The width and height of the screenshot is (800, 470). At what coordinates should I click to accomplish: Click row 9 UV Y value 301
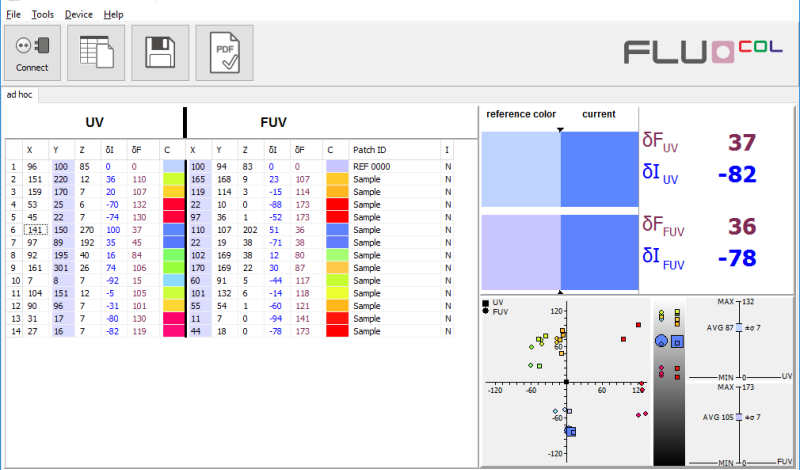point(61,268)
